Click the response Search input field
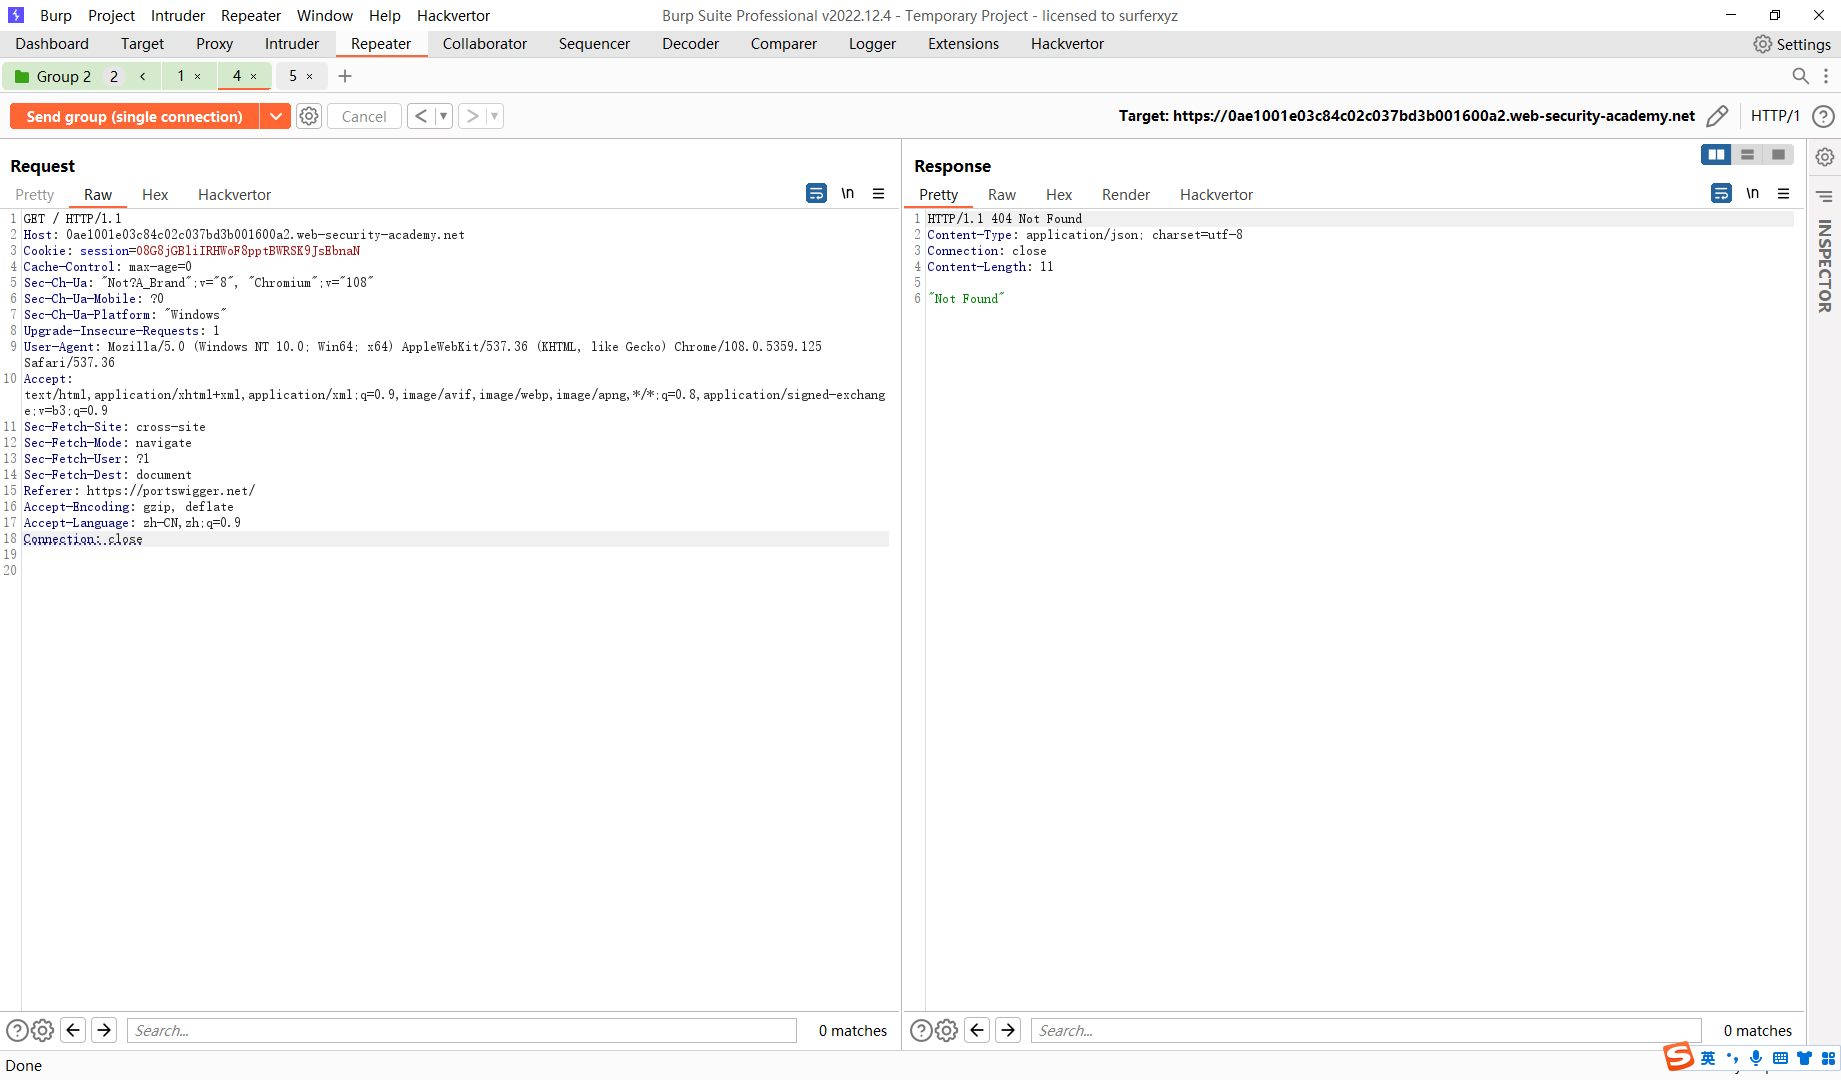Screen dimensions: 1841x1080 [1366, 1030]
